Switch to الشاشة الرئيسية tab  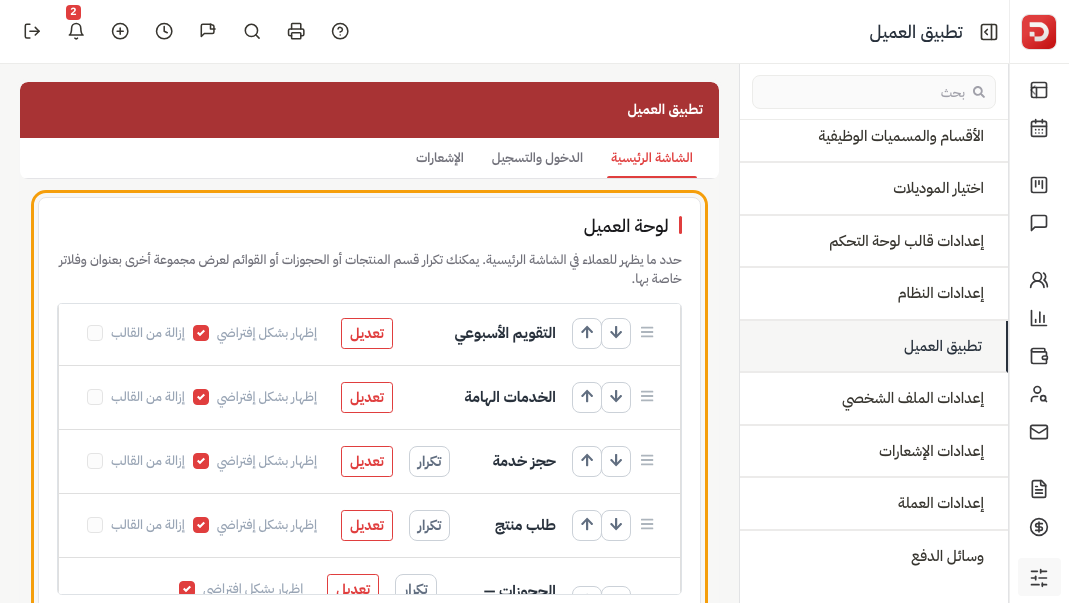652,158
